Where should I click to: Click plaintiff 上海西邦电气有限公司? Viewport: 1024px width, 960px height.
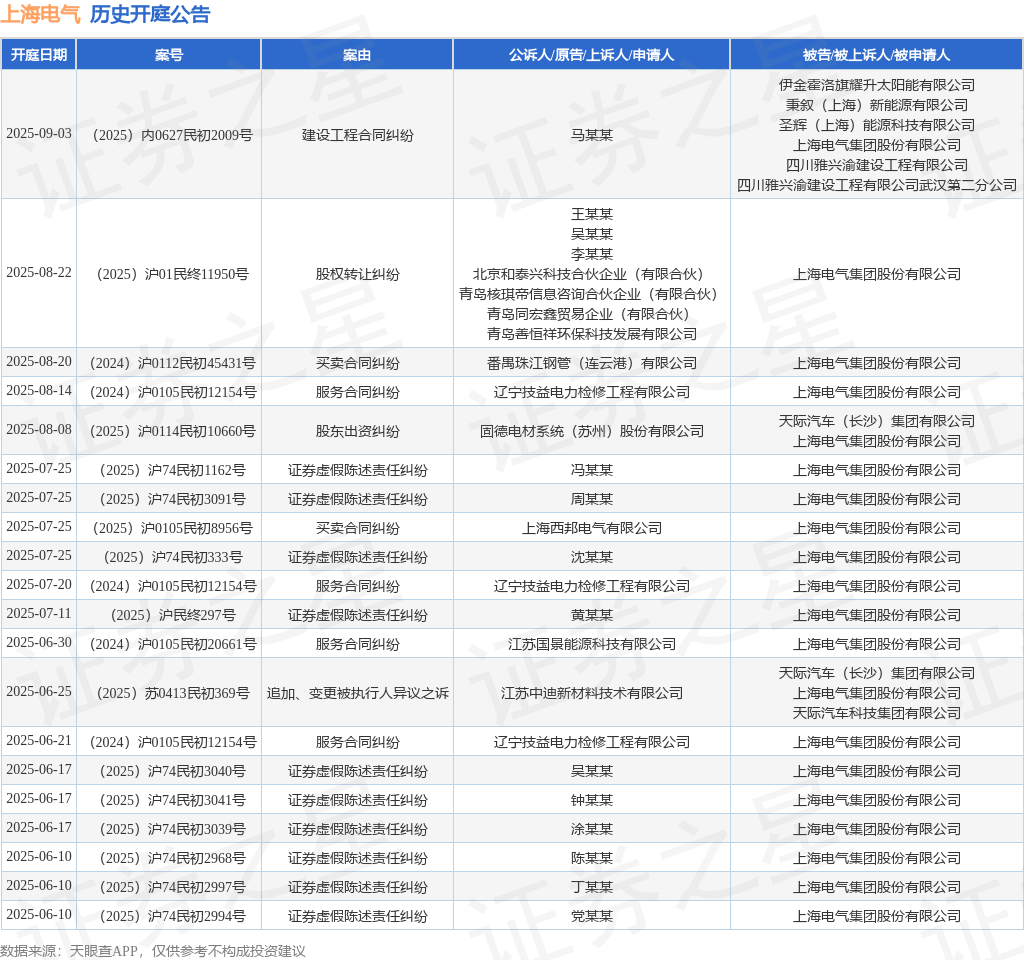592,528
